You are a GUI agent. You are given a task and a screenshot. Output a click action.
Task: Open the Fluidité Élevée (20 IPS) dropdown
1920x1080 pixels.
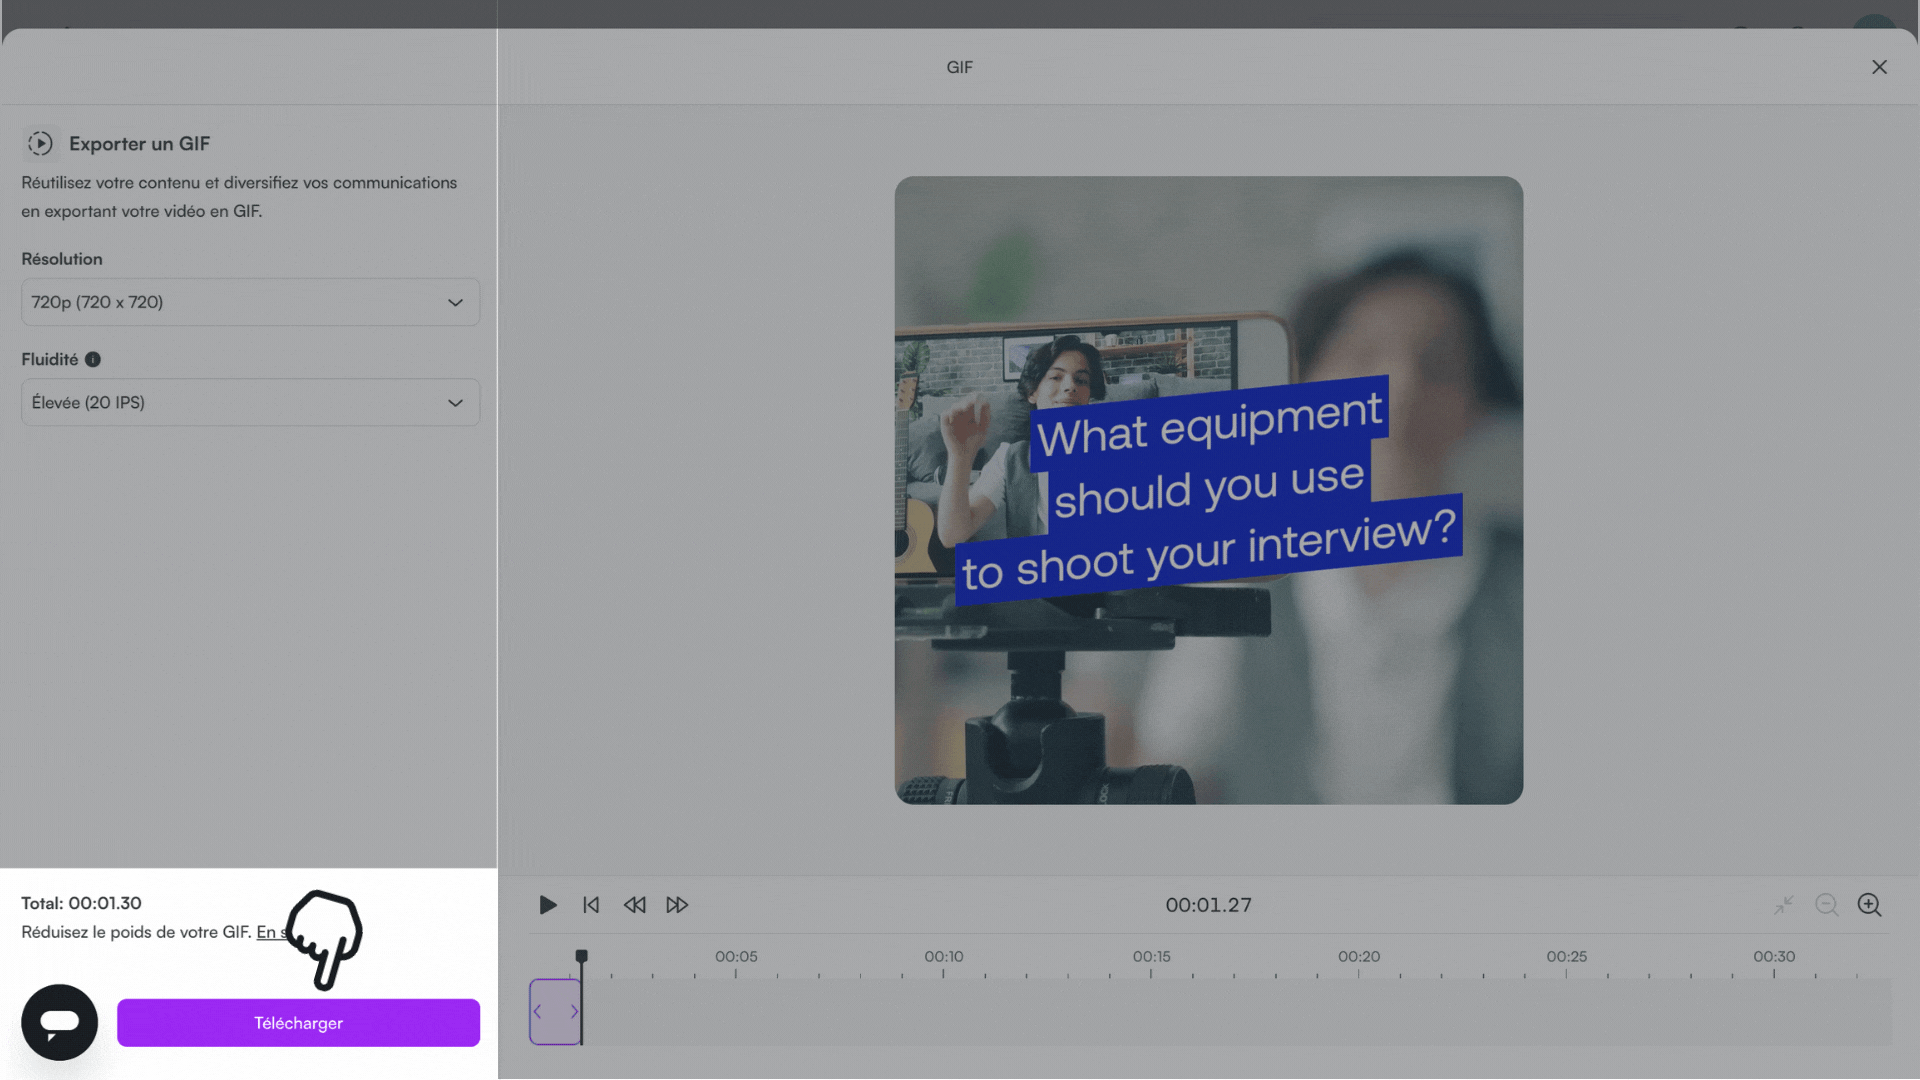[x=250, y=402]
